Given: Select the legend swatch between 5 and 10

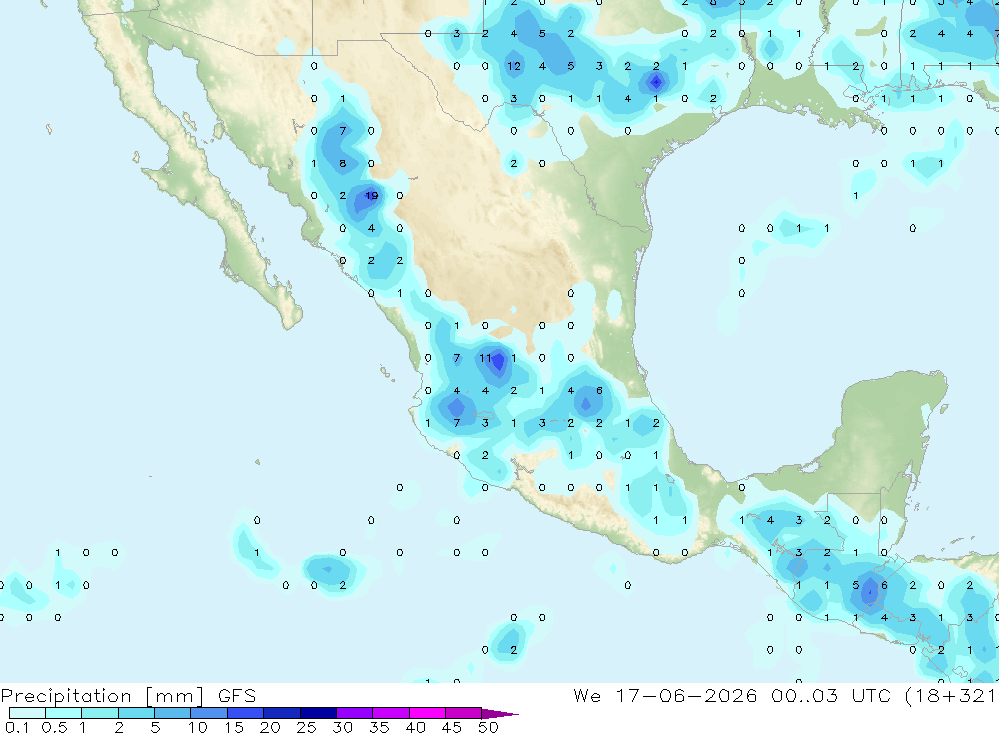Looking at the screenshot, I should [x=172, y=713].
